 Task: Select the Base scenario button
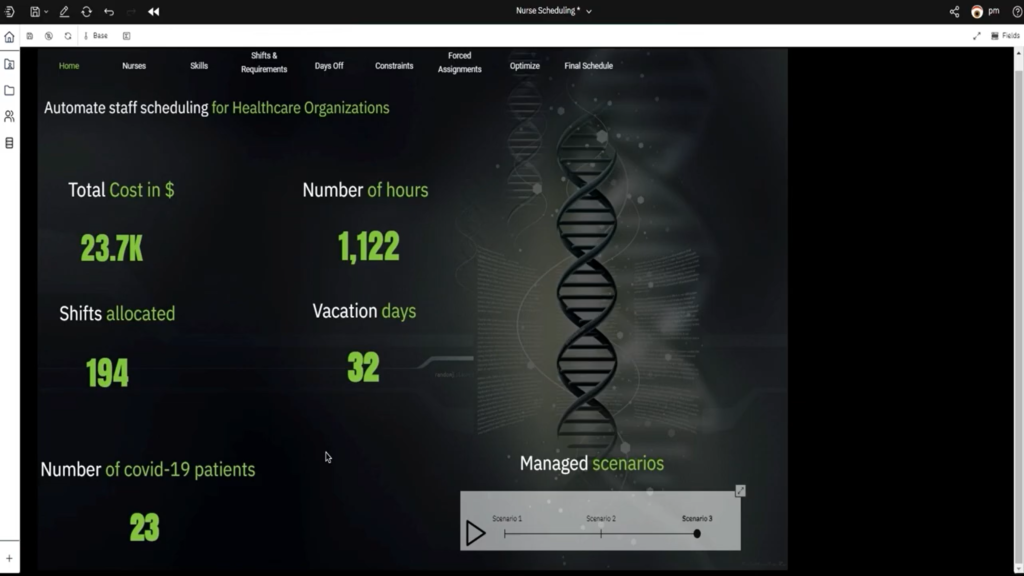coord(96,36)
